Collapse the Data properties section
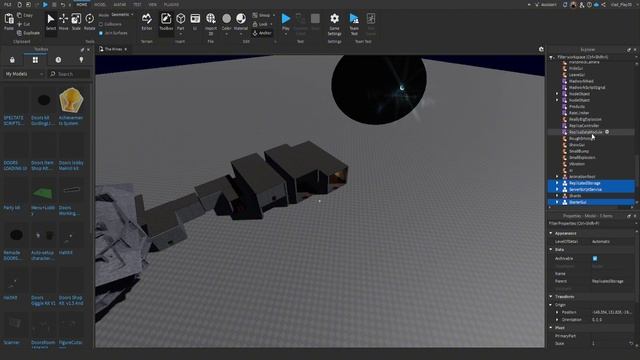Viewport: 640px width, 360px height. pyautogui.click(x=551, y=249)
